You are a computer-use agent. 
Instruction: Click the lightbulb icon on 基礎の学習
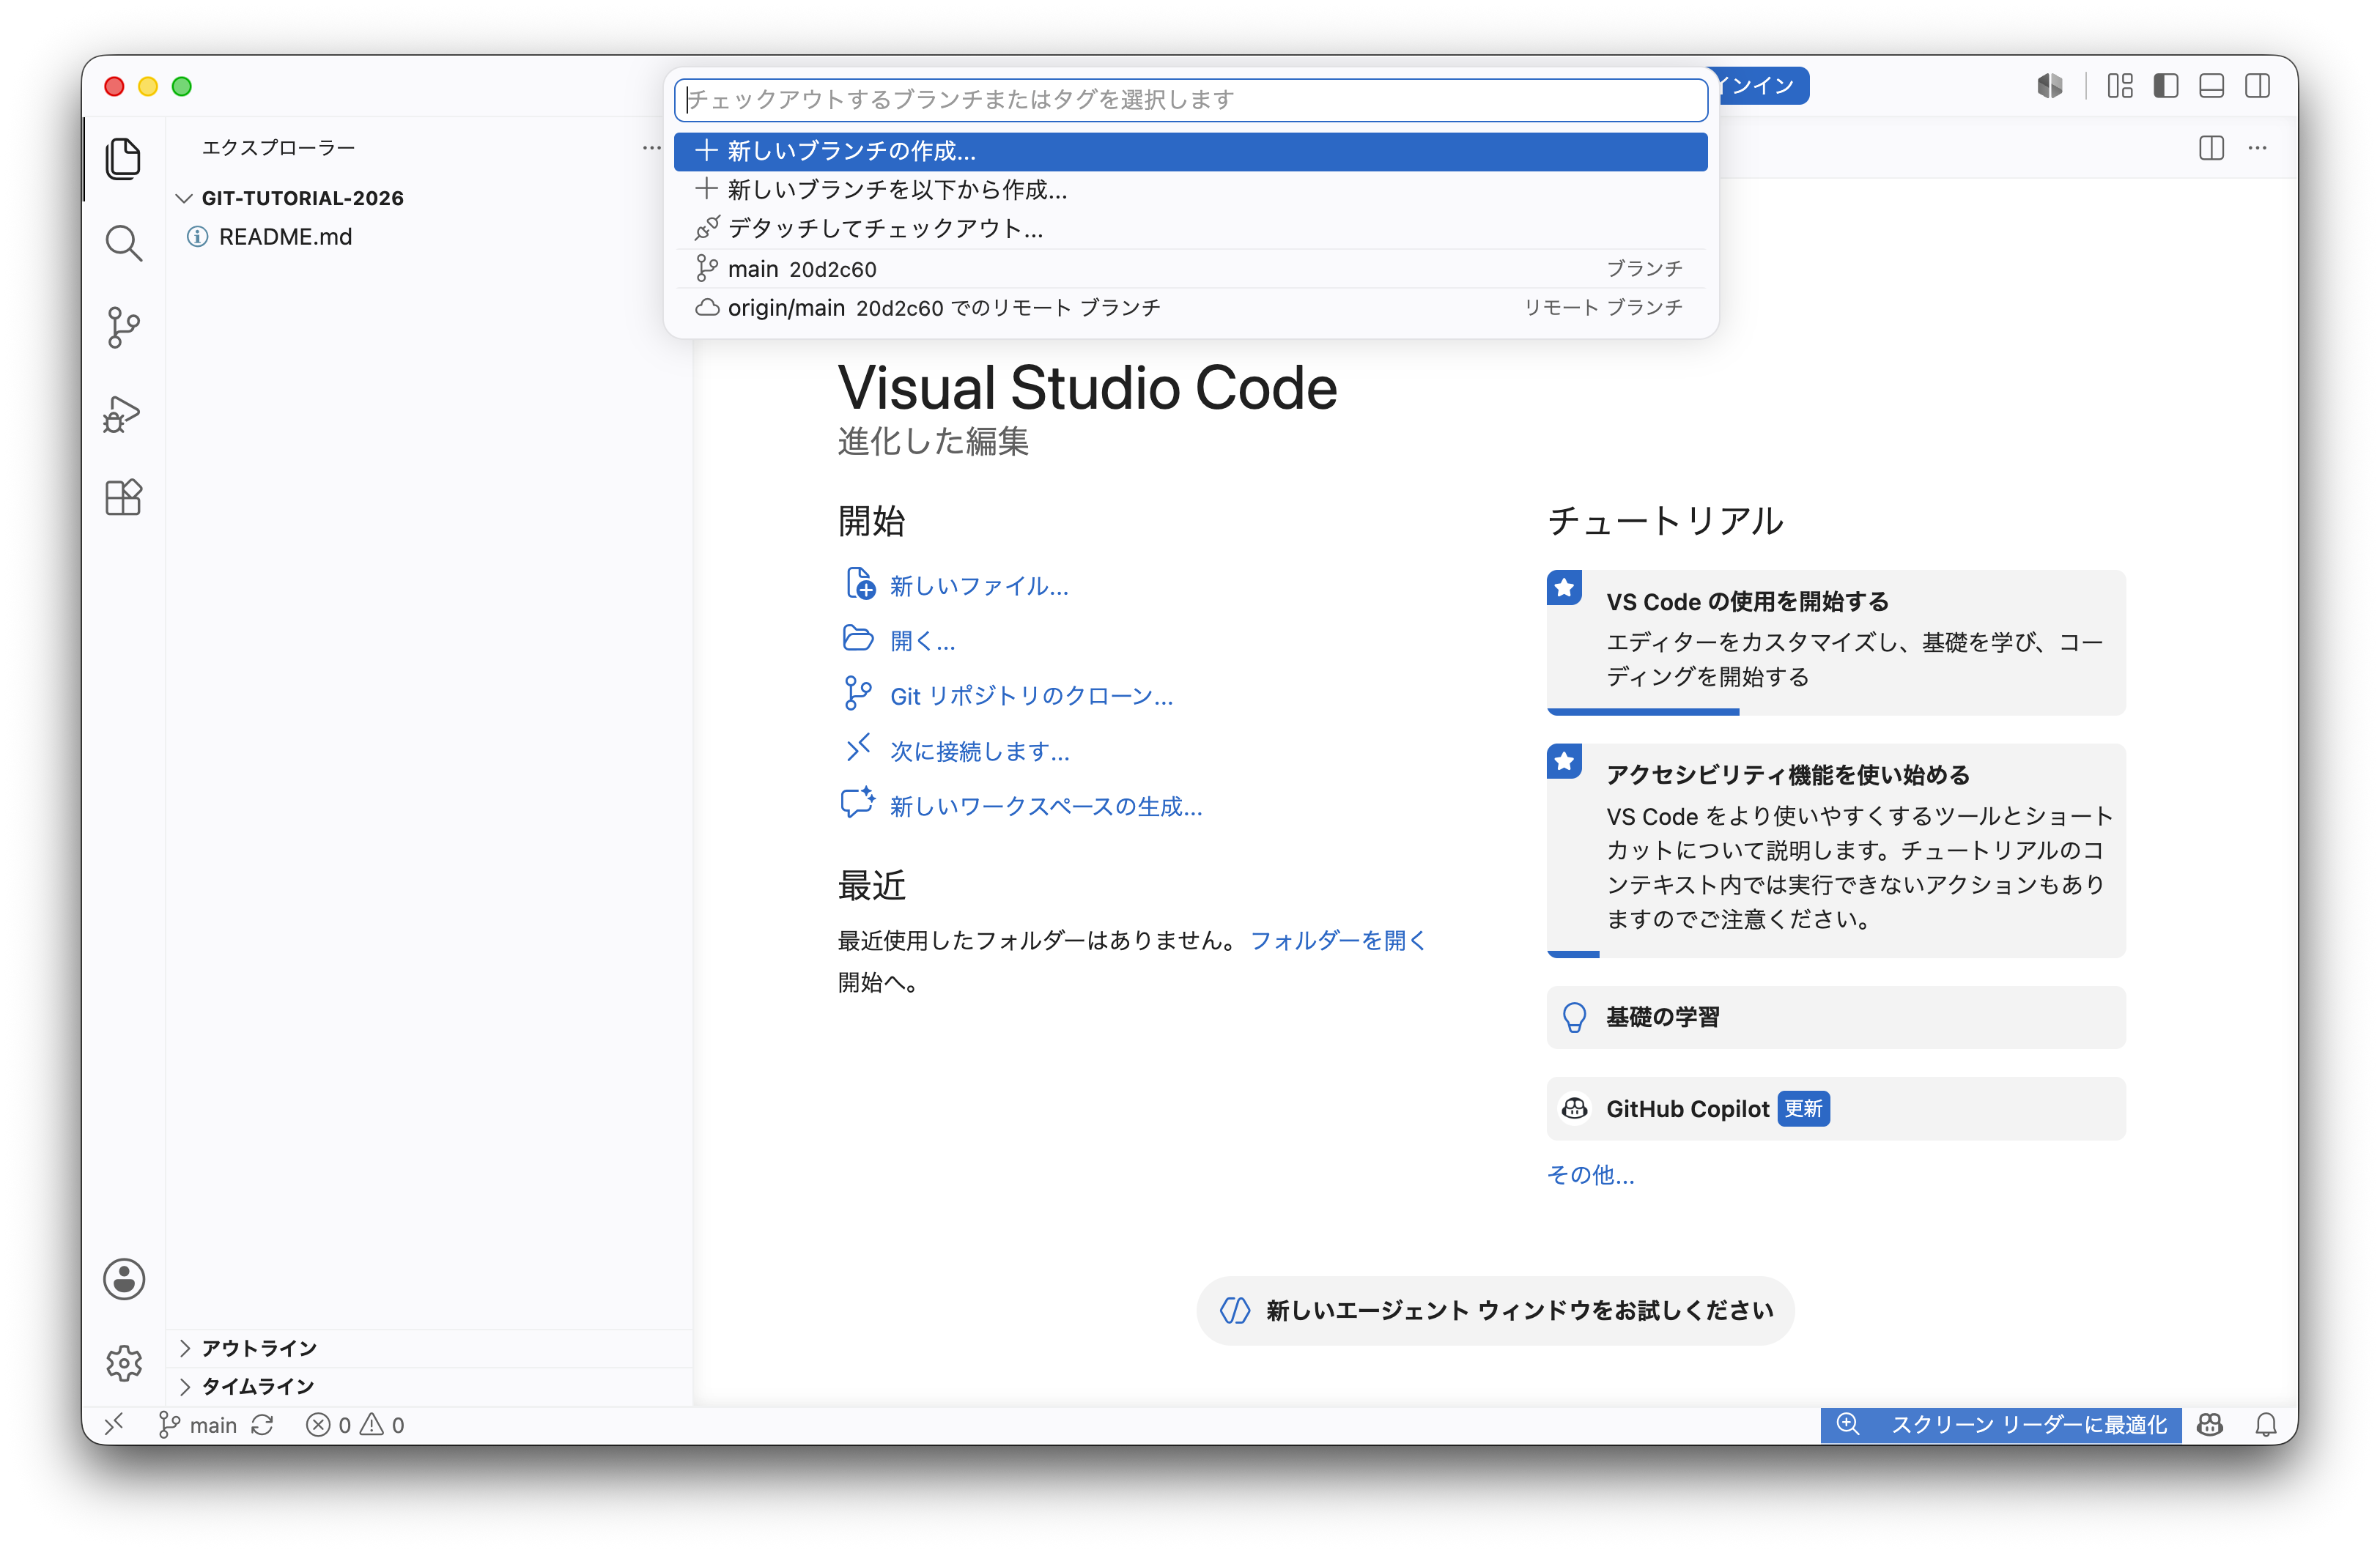point(1574,1017)
